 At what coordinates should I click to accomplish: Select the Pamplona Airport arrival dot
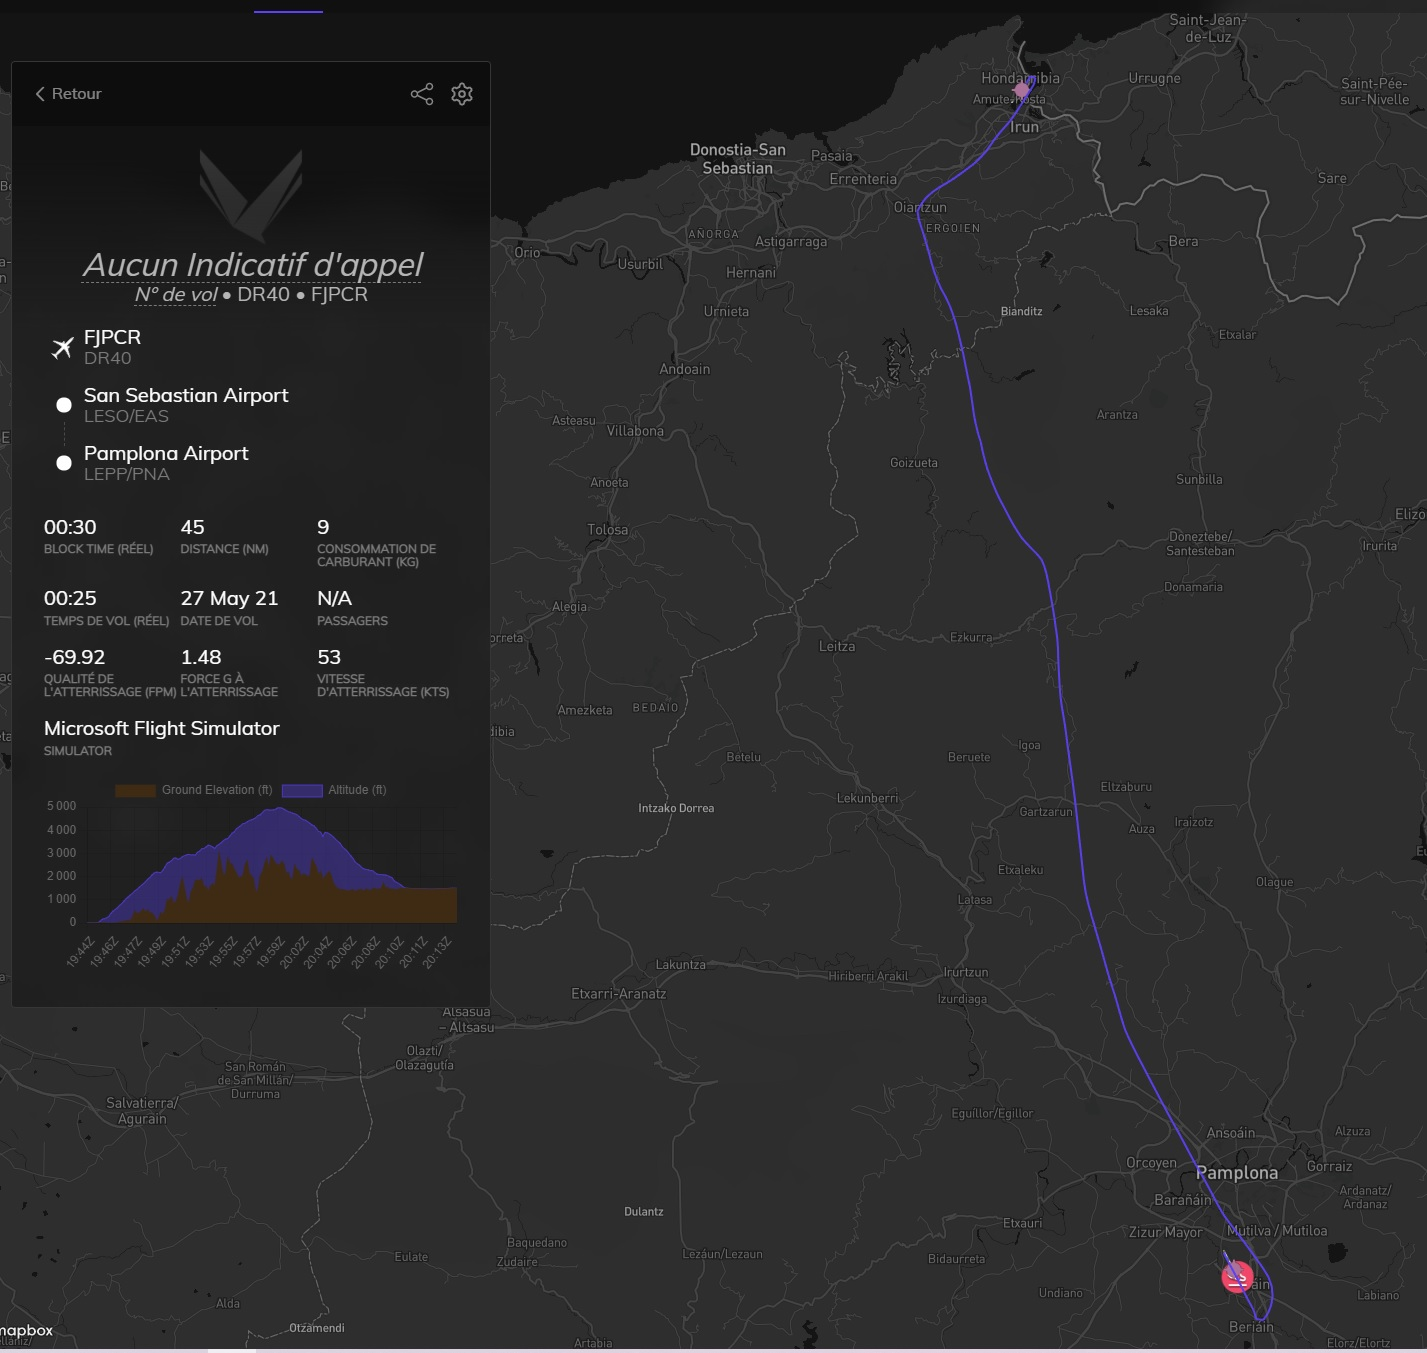tap(64, 463)
